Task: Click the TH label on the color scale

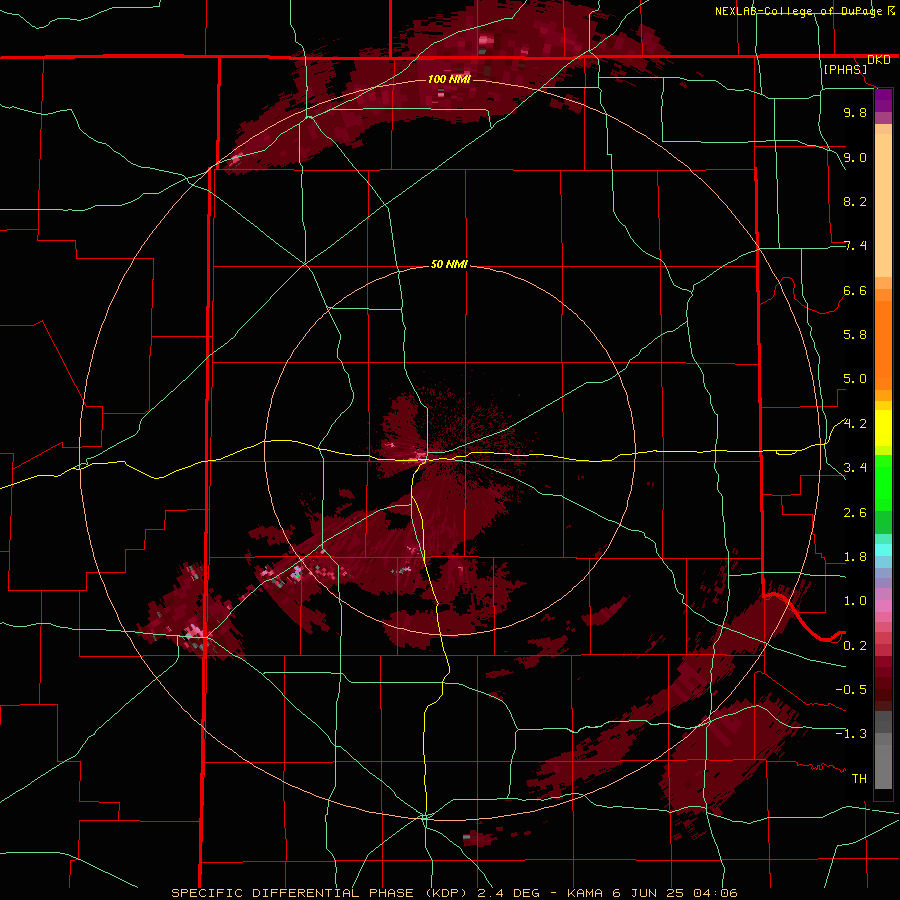Action: coord(859,779)
